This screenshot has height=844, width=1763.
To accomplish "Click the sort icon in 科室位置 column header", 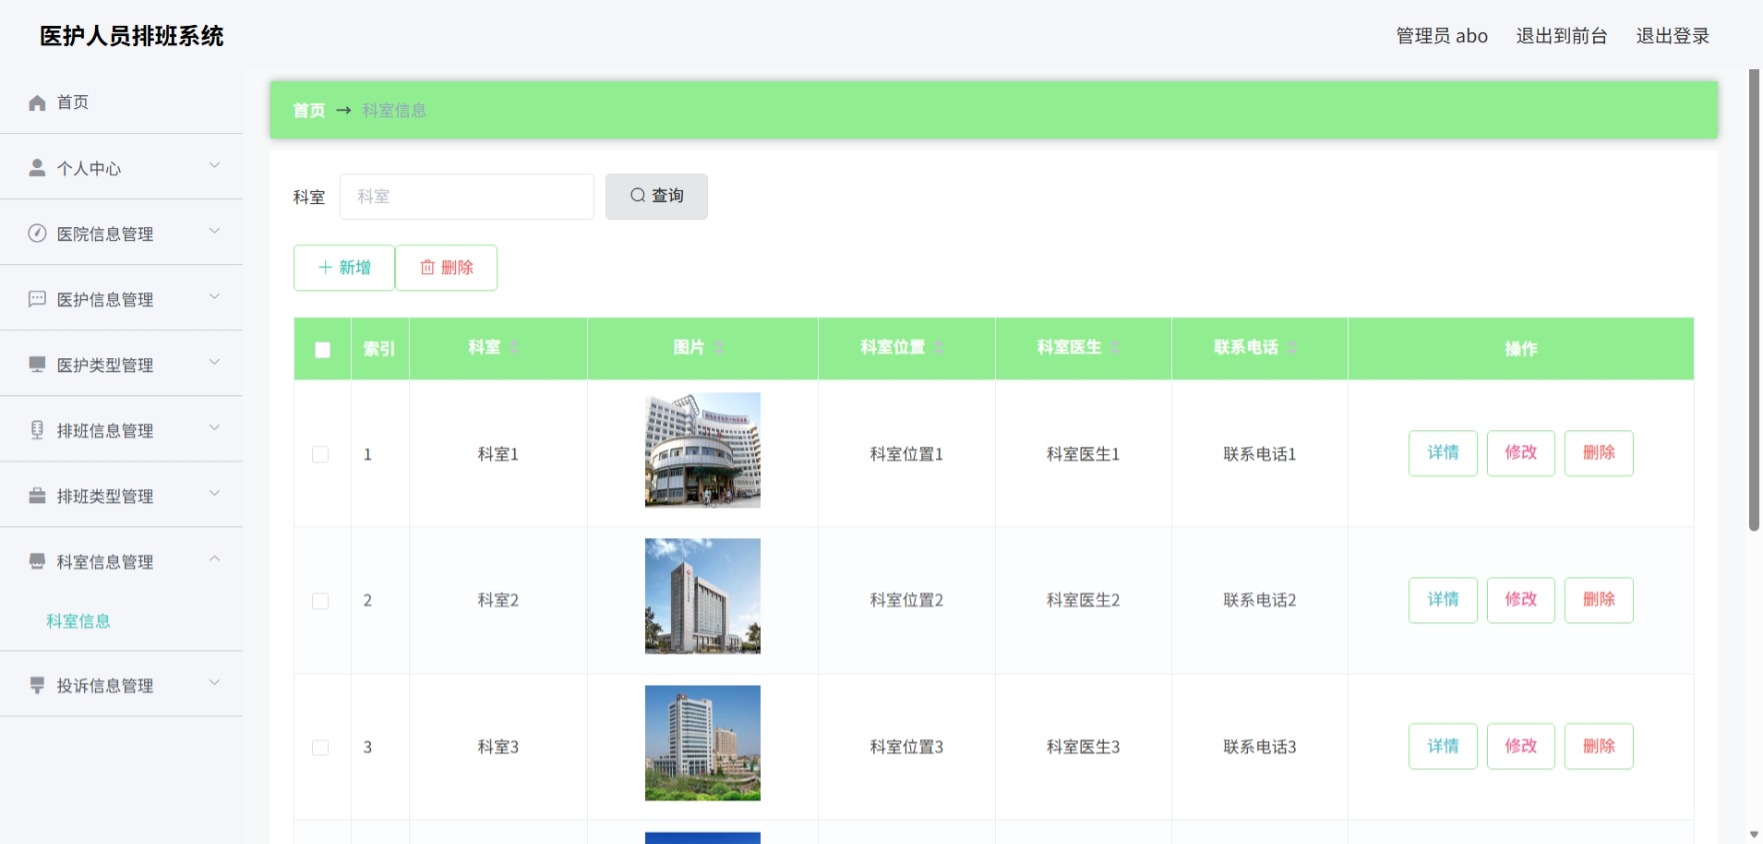I will 939,348.
